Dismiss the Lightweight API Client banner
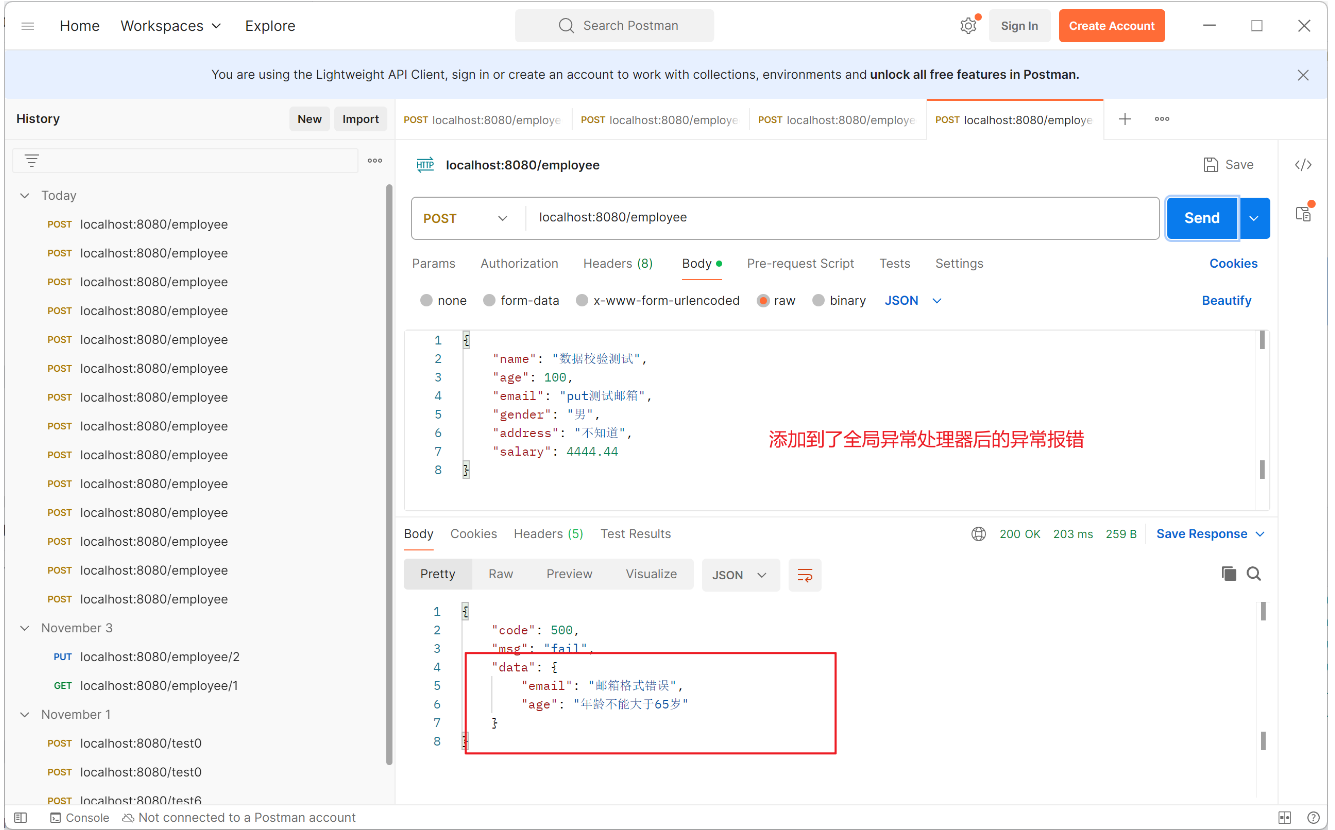Viewport: 1335px width, 830px height. 1303,75
